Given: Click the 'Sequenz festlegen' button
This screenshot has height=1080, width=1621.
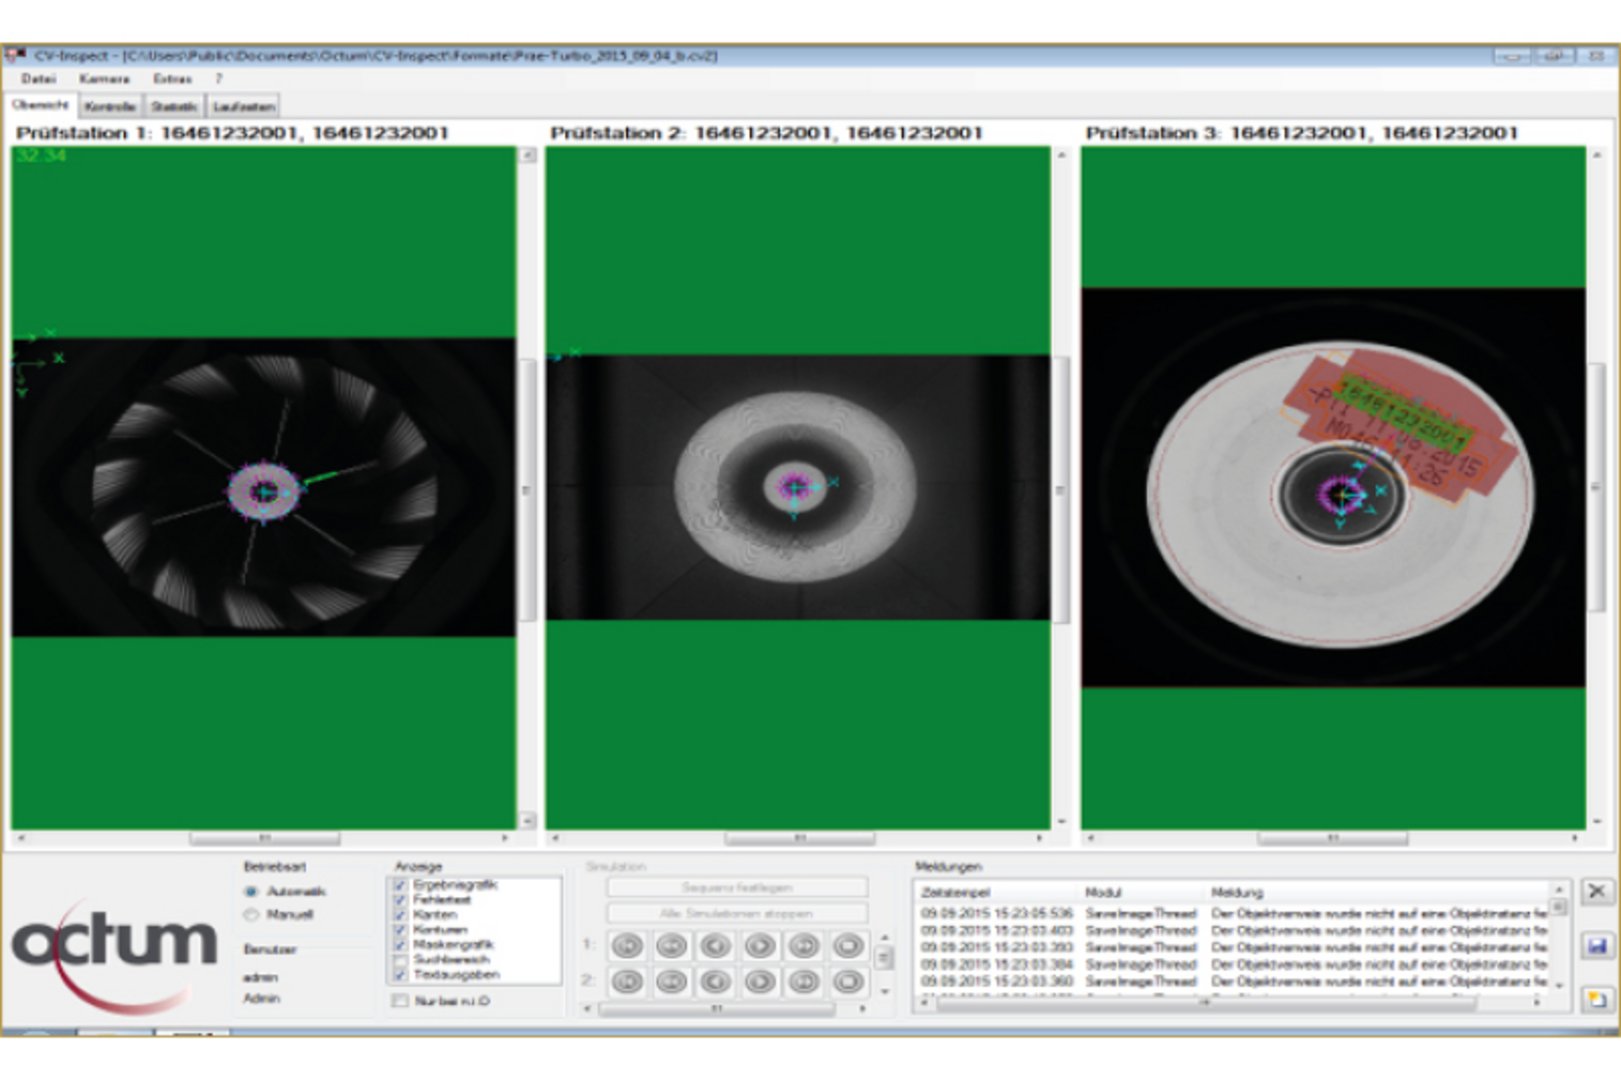Looking at the screenshot, I should 737,888.
